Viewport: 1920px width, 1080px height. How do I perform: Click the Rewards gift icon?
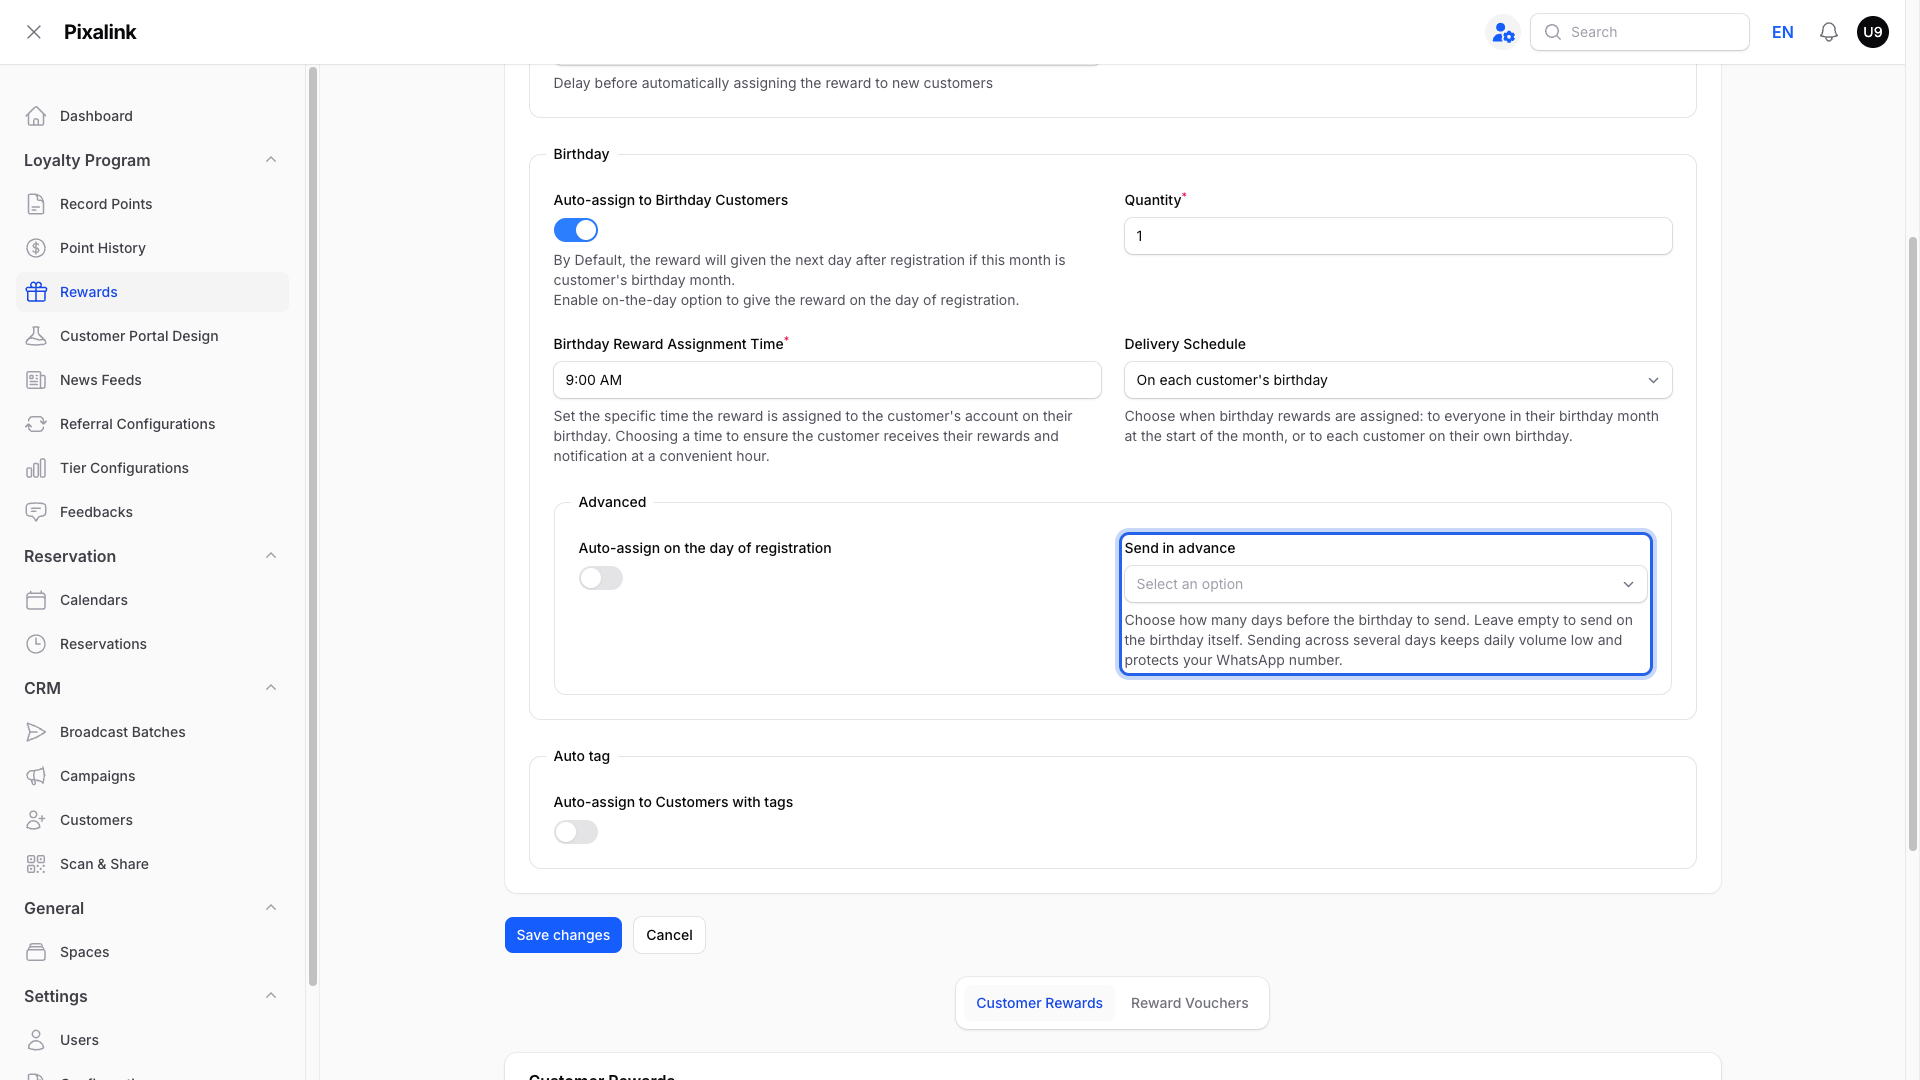[x=36, y=292]
